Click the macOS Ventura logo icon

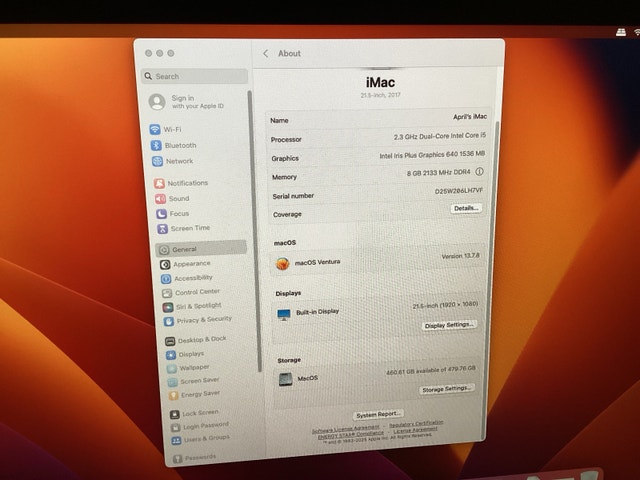[x=282, y=263]
